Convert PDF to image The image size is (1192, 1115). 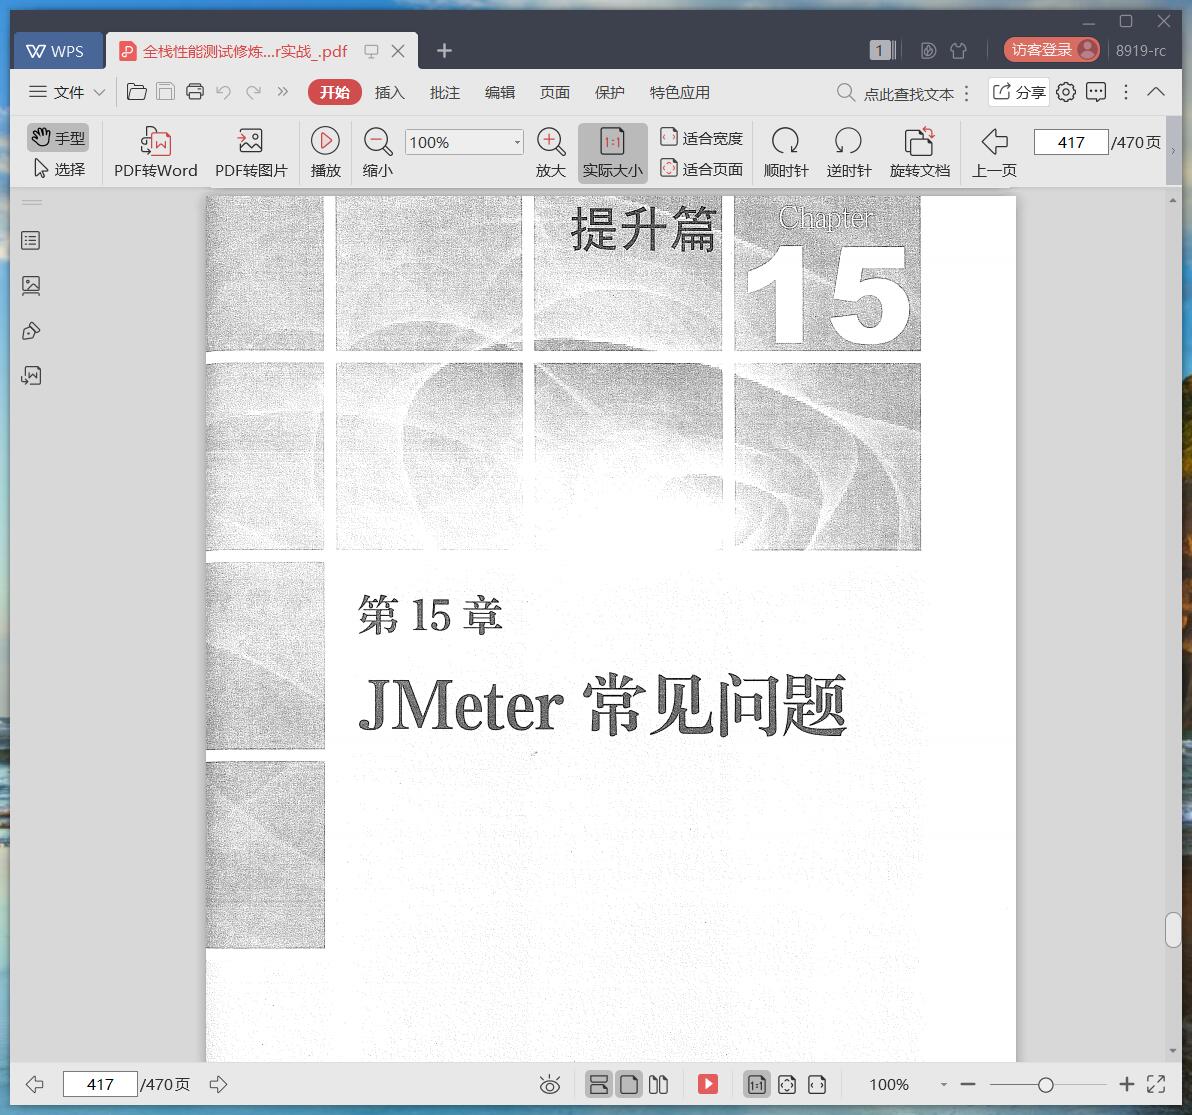coord(251,153)
